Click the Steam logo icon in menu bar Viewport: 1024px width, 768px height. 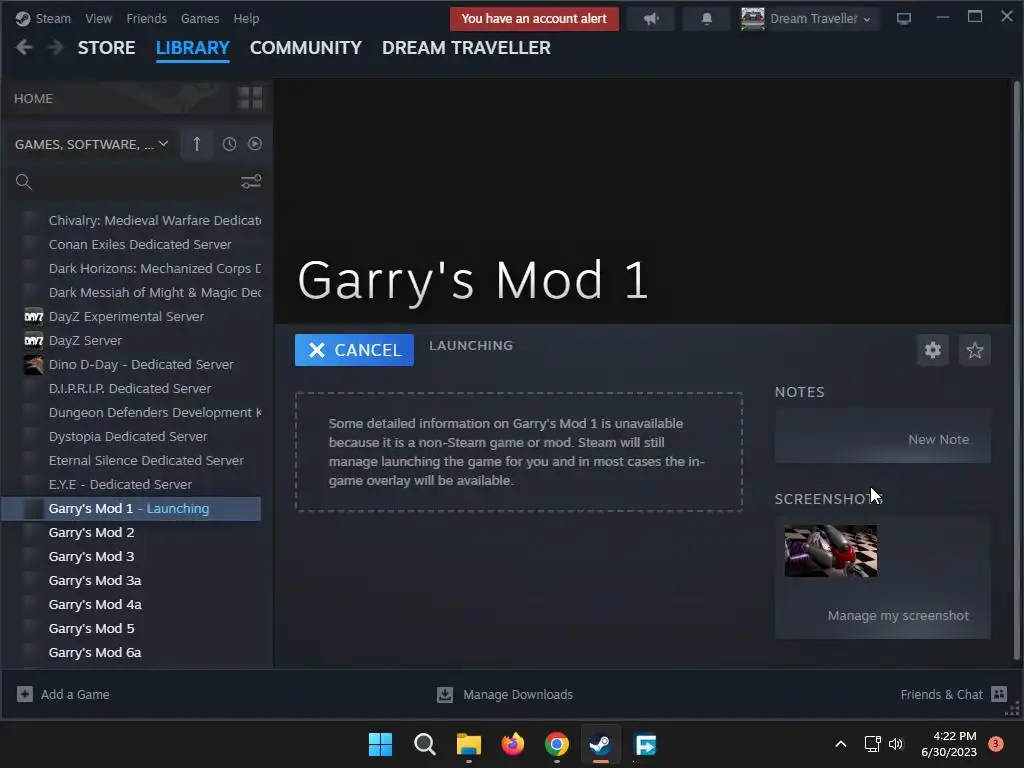[23, 18]
